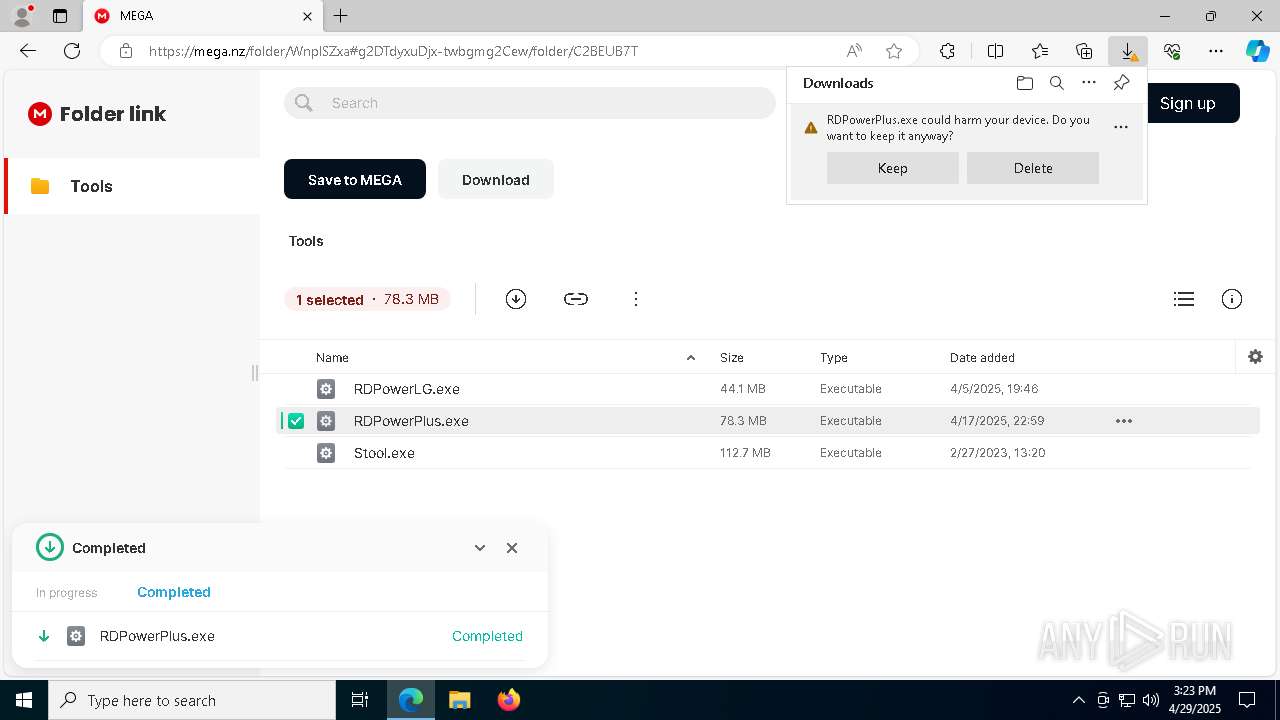Viewport: 1280px width, 720px height.
Task: Collapse the transfer panel chevron
Action: [x=480, y=548]
